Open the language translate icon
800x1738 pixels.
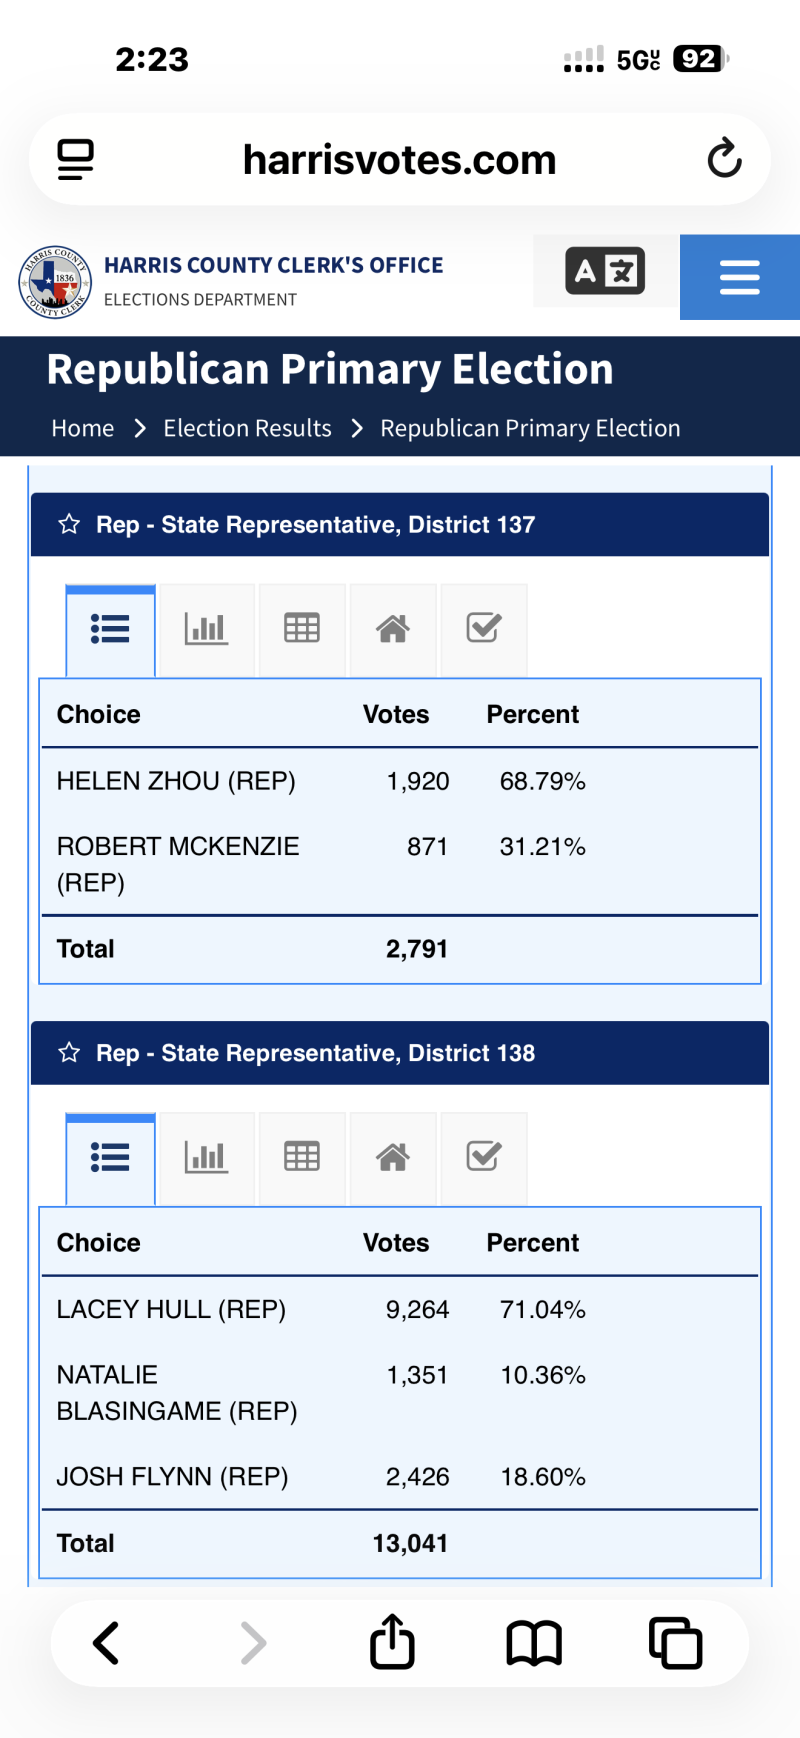tap(605, 271)
